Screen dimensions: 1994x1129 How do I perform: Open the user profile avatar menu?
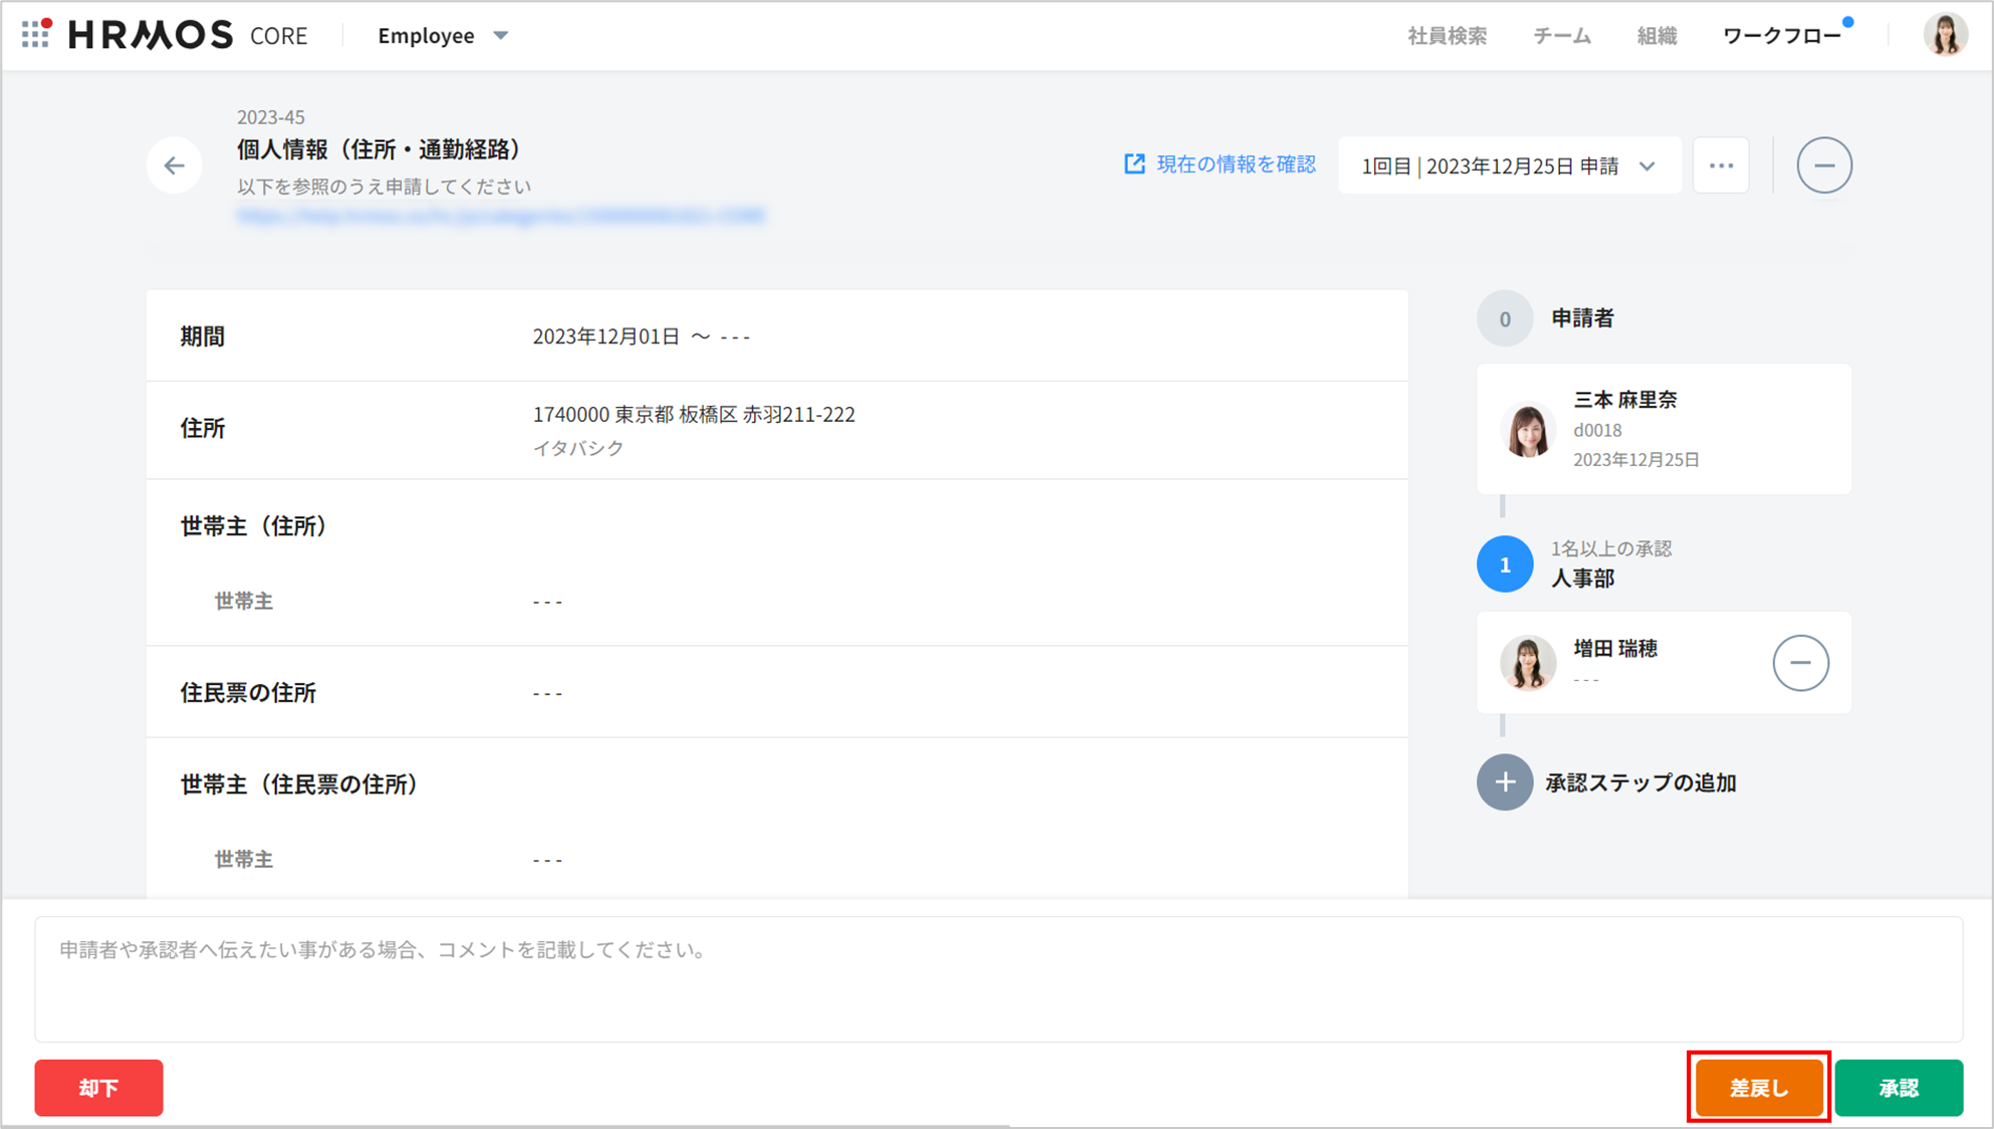click(1944, 35)
